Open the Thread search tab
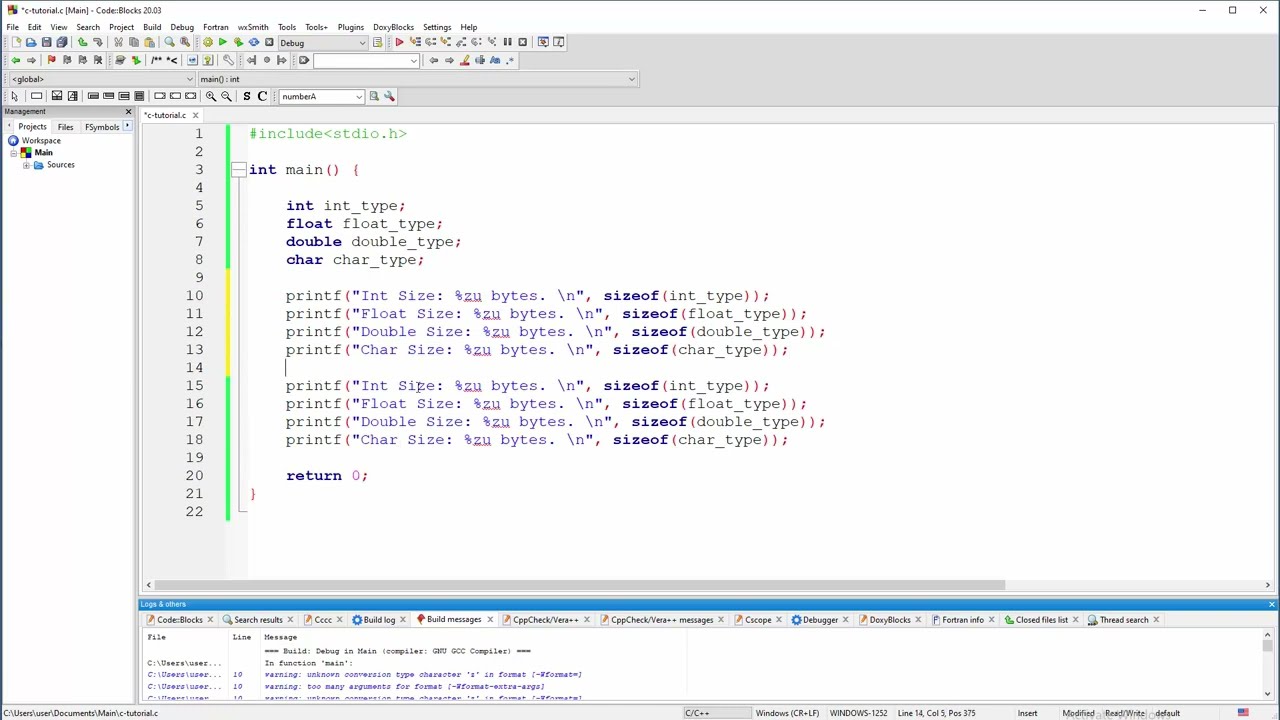Image resolution: width=1280 pixels, height=720 pixels. pos(1124,620)
